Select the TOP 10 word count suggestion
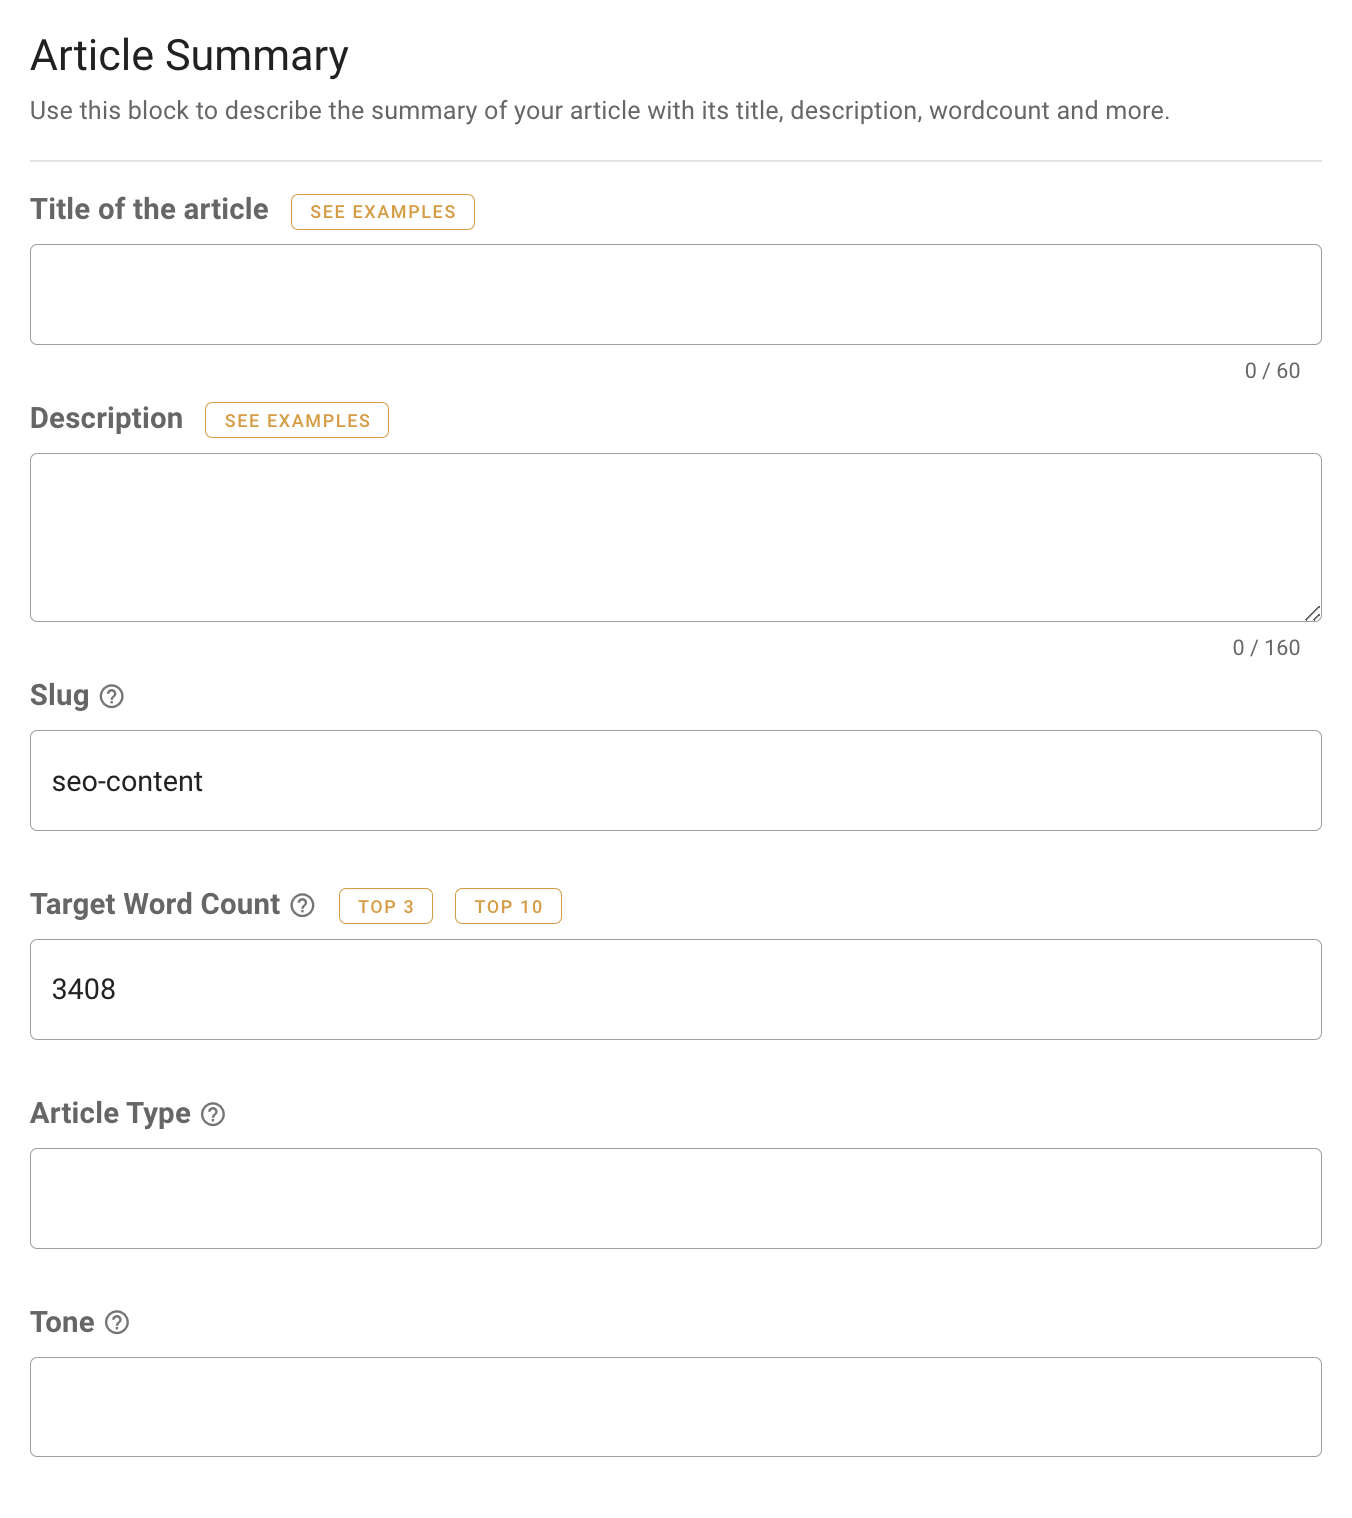 click(508, 906)
